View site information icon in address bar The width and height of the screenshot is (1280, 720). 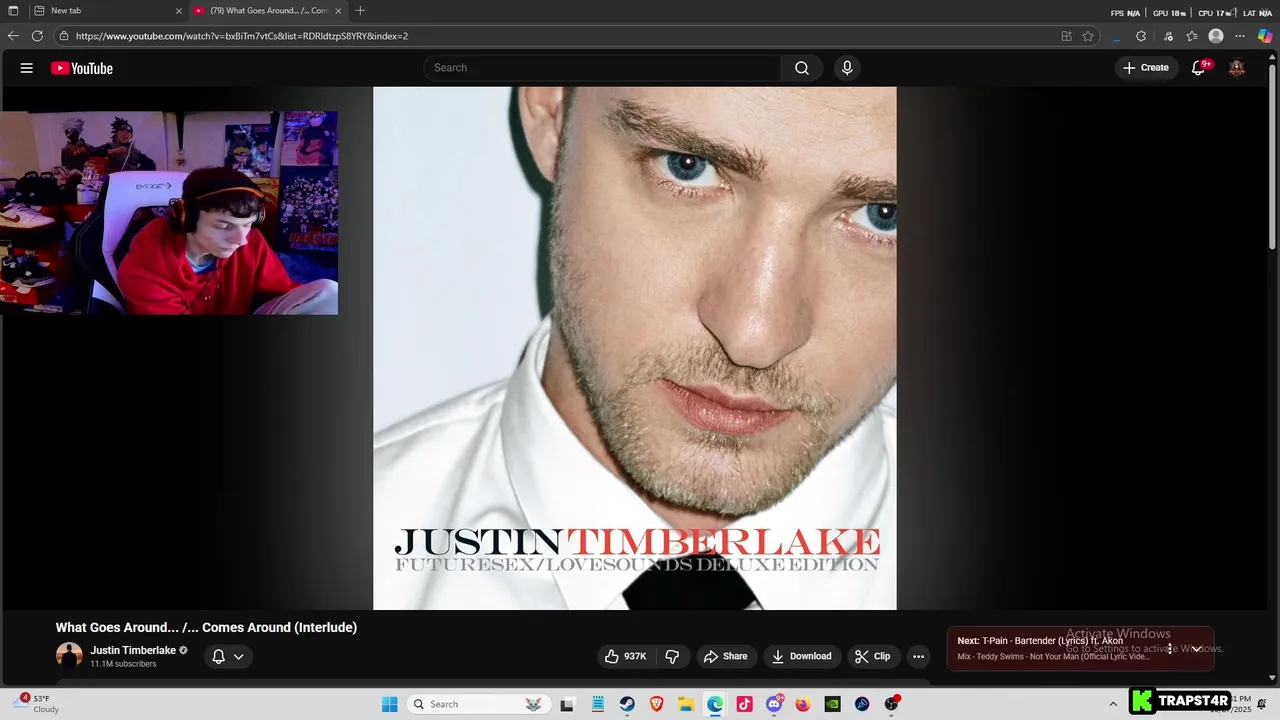pyautogui.click(x=64, y=36)
